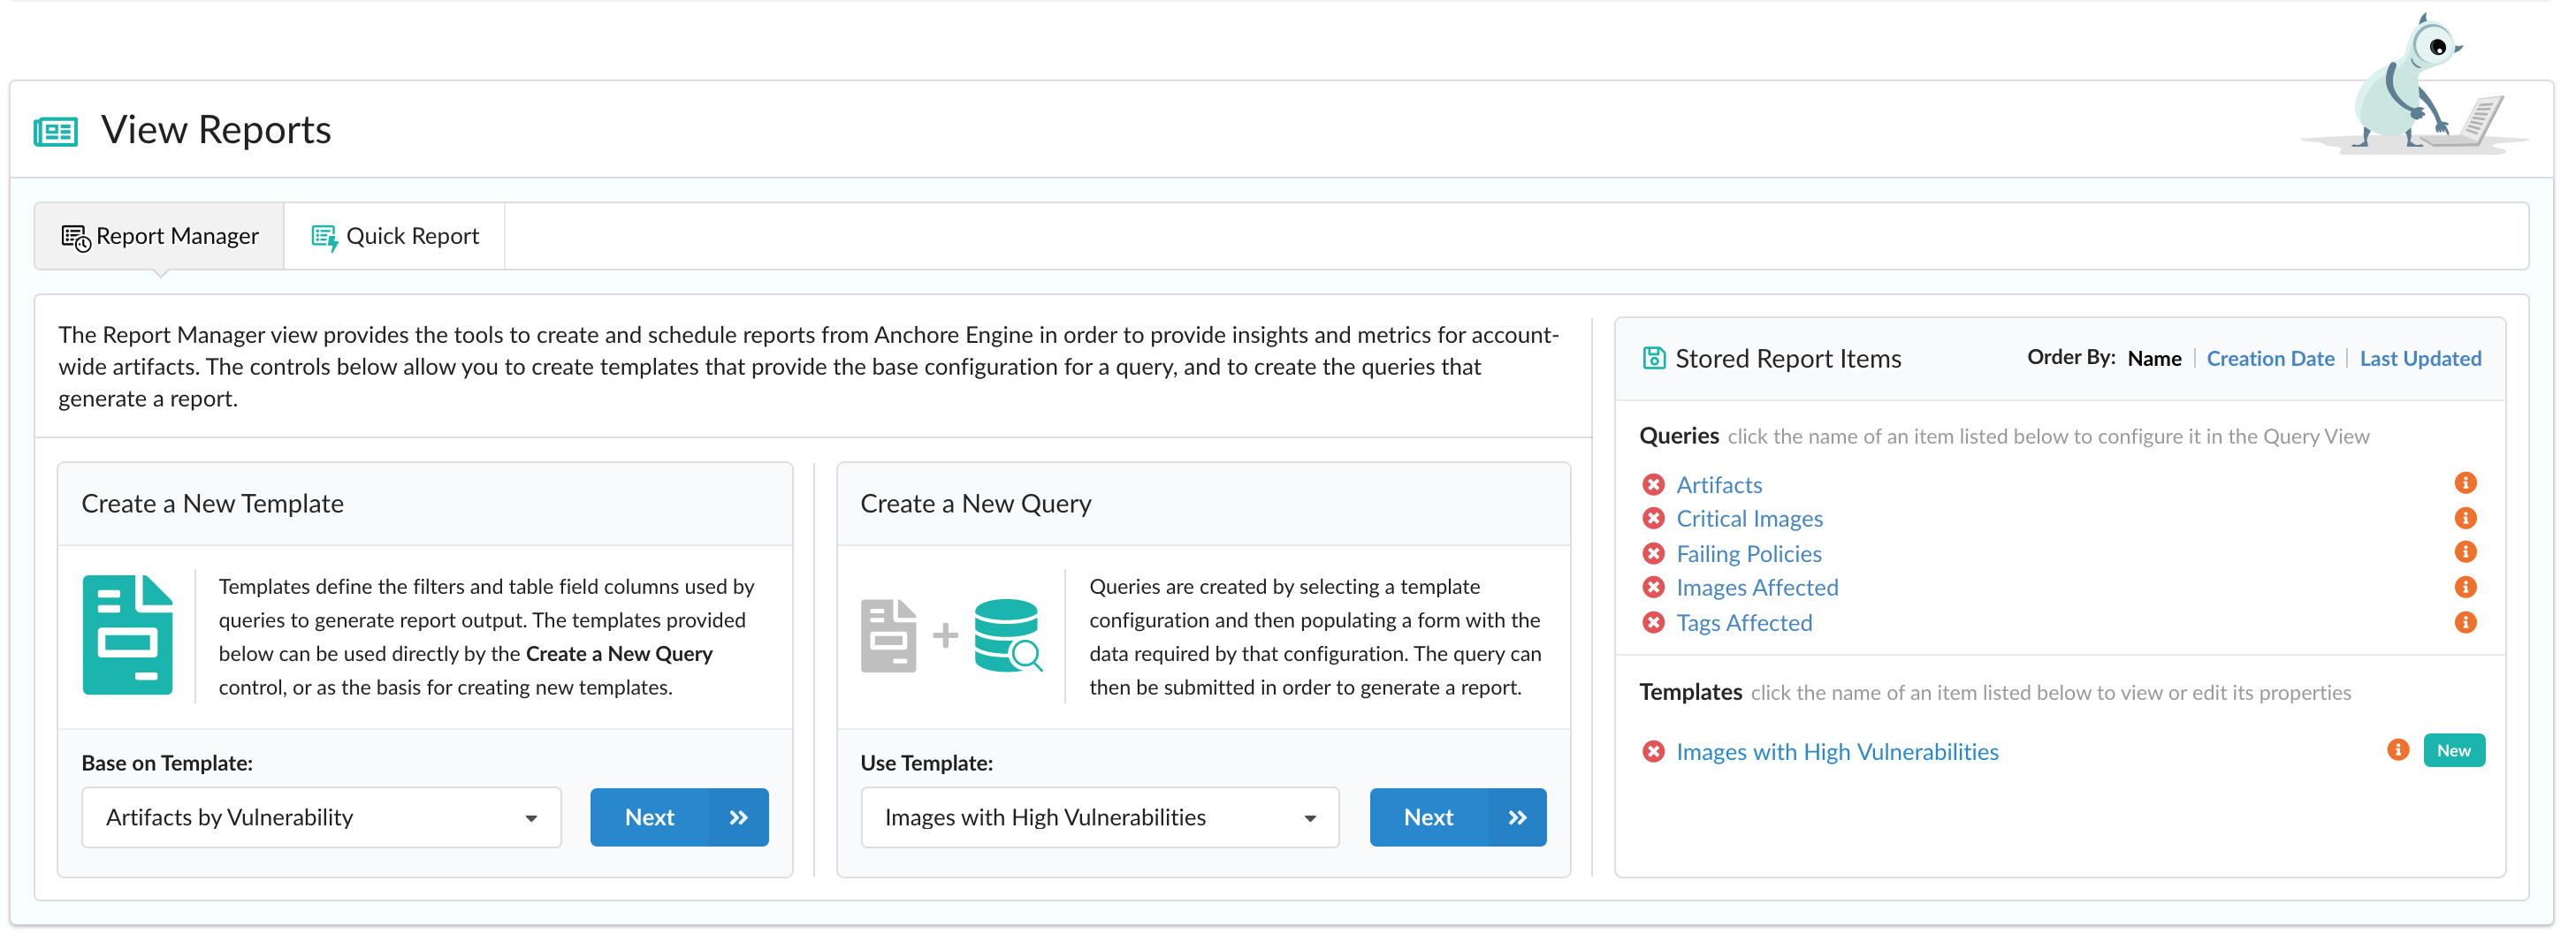Click Next to create a new query
The height and width of the screenshot is (942, 2576).
click(1458, 817)
